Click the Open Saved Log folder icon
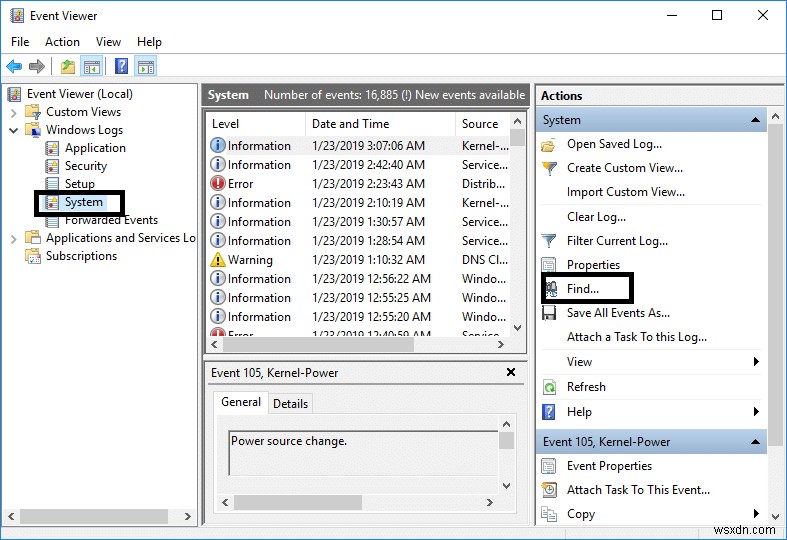787x540 pixels. click(549, 146)
